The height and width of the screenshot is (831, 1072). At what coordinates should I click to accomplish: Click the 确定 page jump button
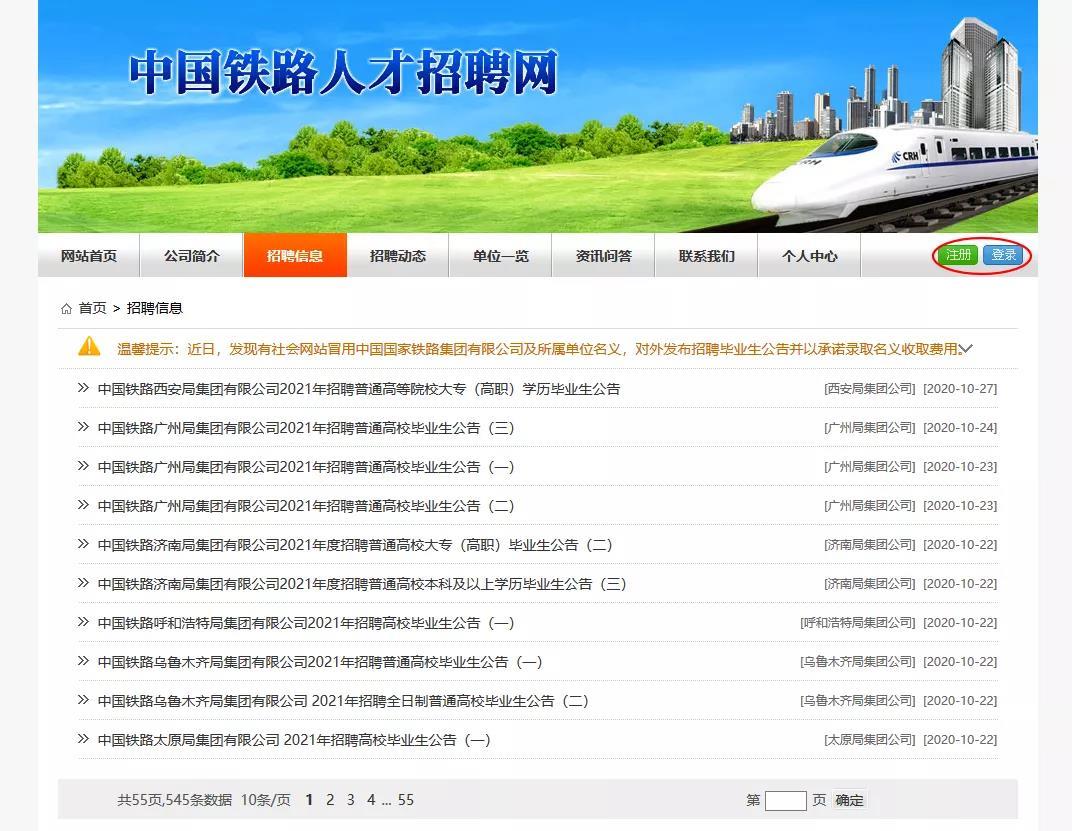[x=850, y=800]
